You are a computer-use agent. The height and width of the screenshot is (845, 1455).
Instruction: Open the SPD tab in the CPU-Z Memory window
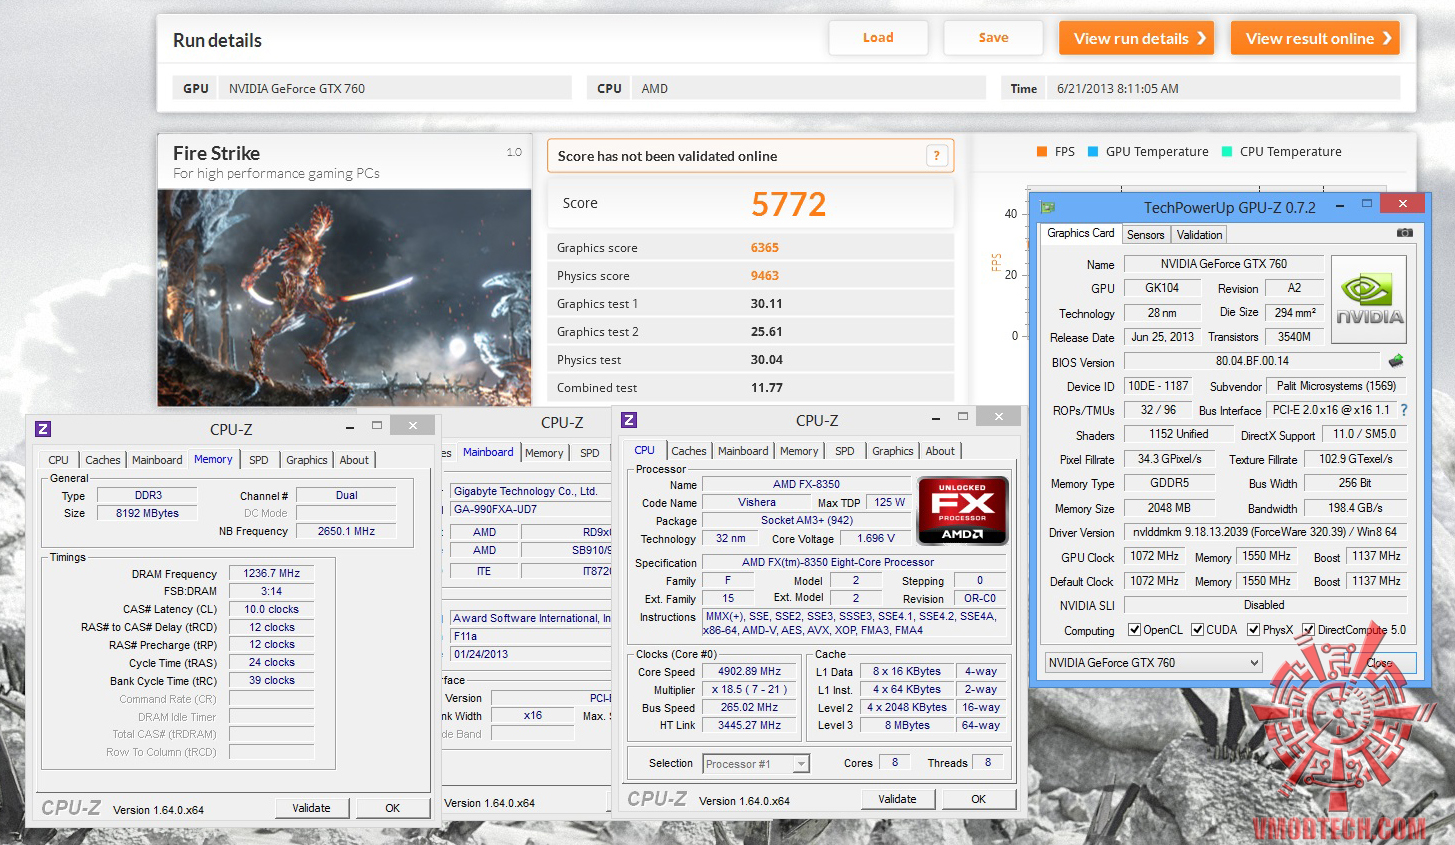pyautogui.click(x=259, y=460)
